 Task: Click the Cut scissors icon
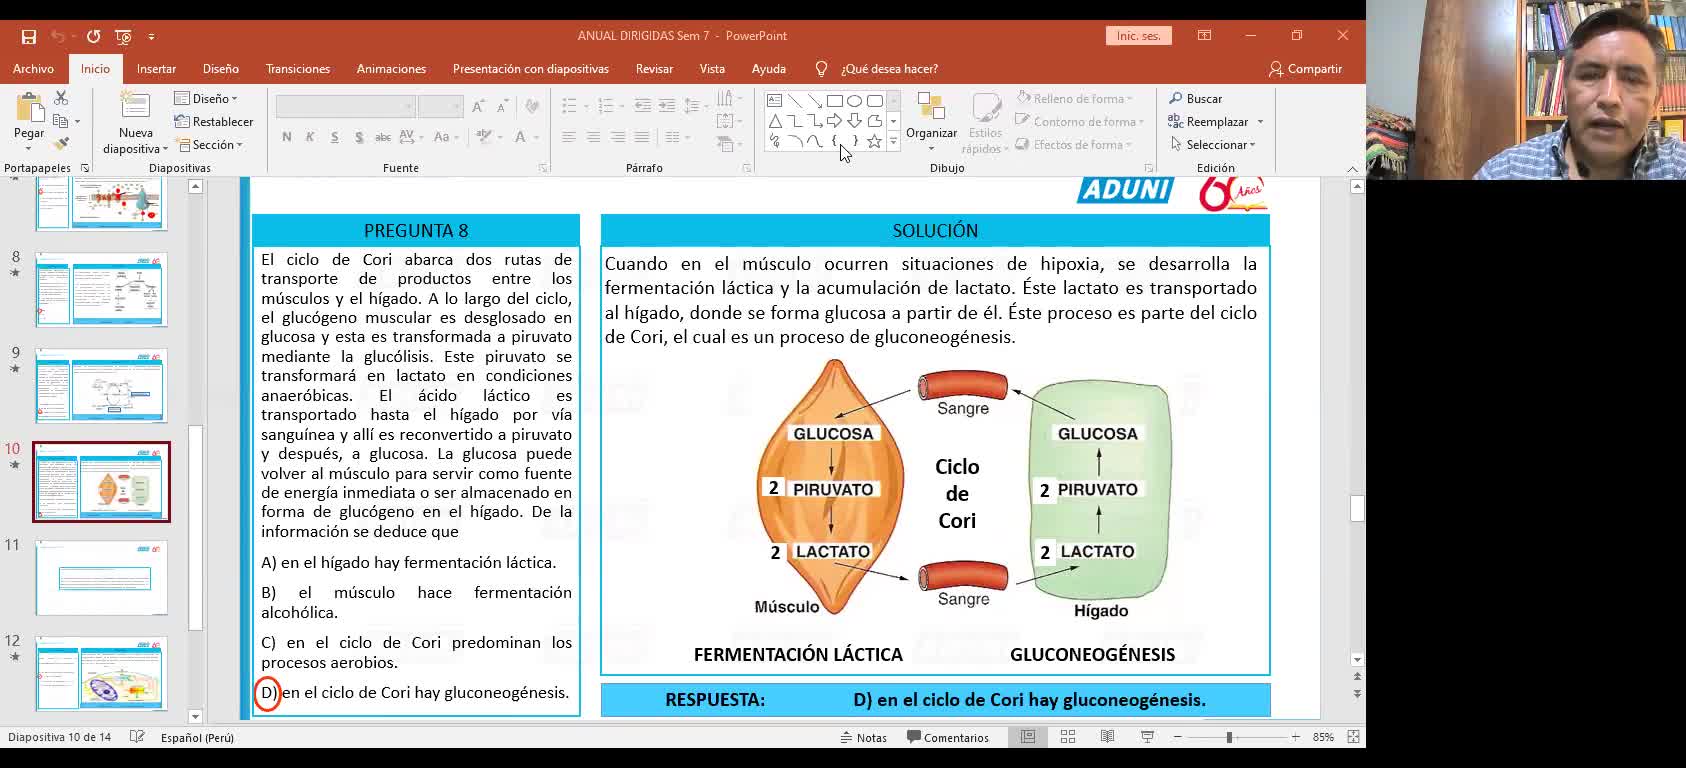click(x=61, y=98)
